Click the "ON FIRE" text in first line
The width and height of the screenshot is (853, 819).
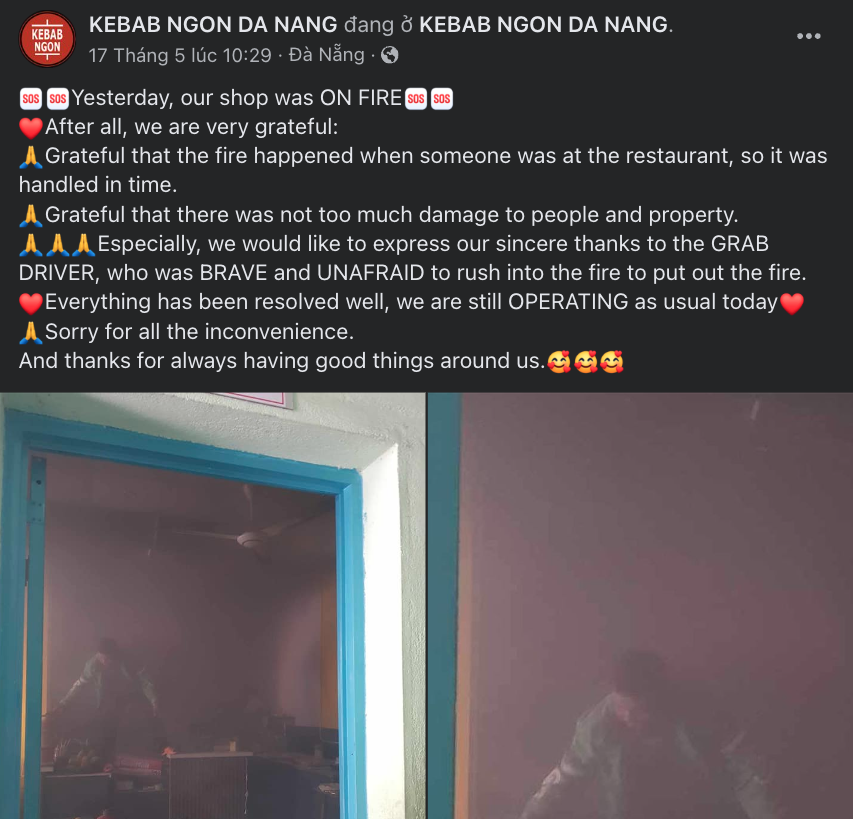click(x=361, y=98)
